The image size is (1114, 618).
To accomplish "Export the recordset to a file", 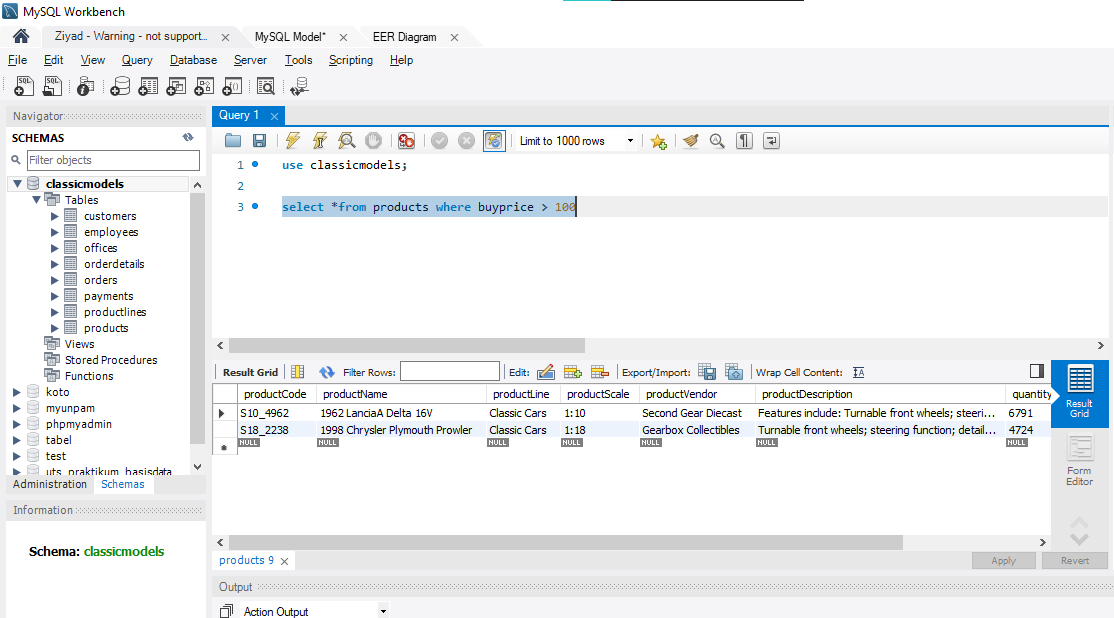I will pyautogui.click(x=707, y=372).
